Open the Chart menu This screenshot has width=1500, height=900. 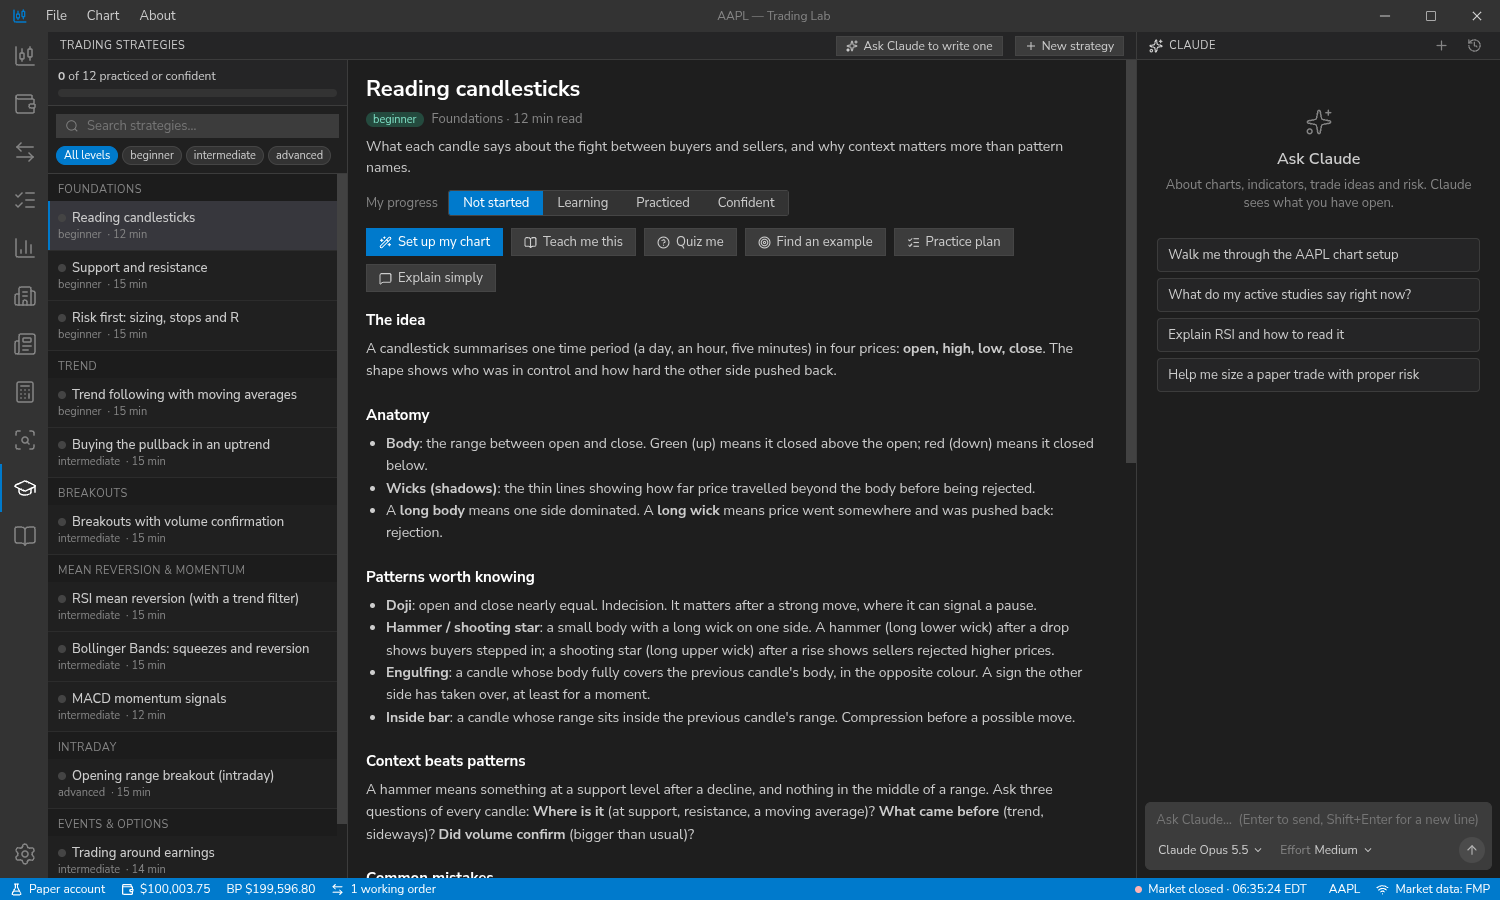[103, 15]
